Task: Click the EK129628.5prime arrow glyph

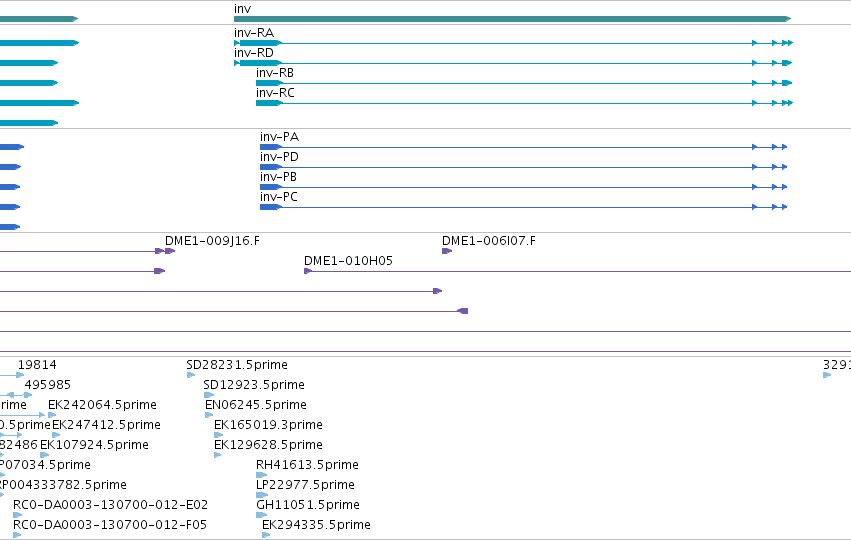Action: pos(218,455)
